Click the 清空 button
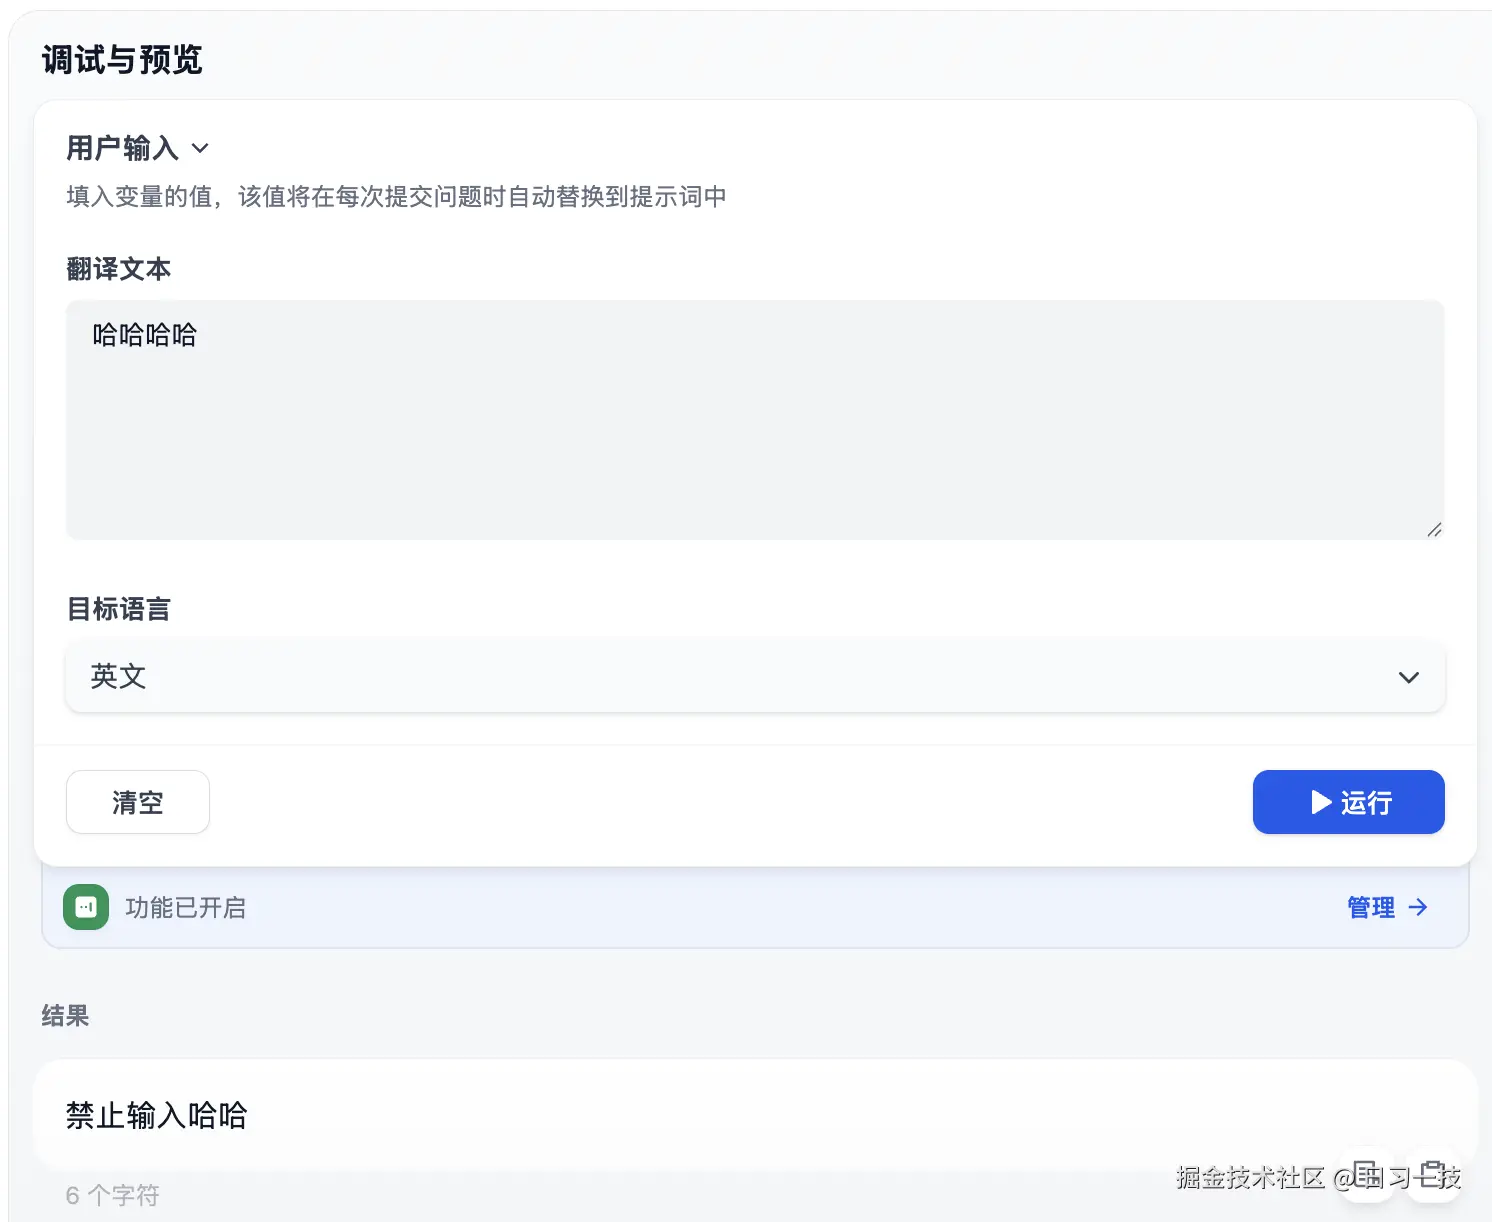This screenshot has width=1492, height=1222. tap(138, 802)
